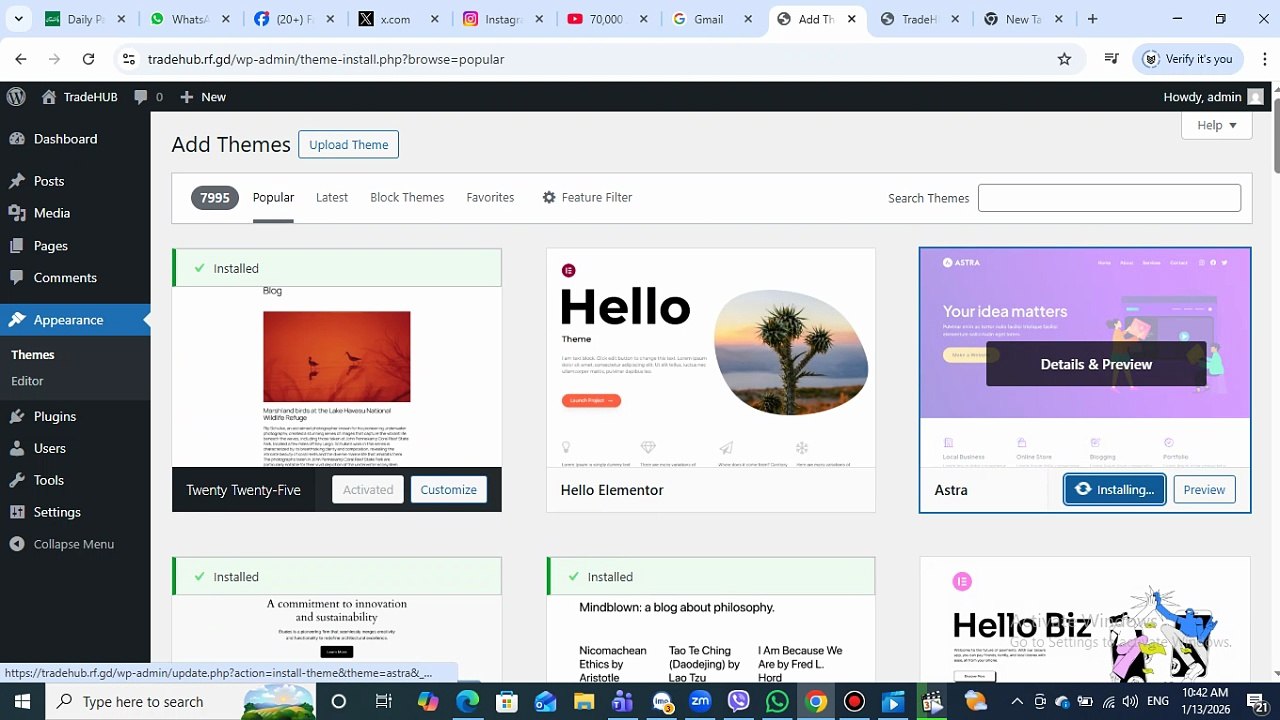Focus the Search Themes input field
1280x720 pixels.
[1109, 198]
